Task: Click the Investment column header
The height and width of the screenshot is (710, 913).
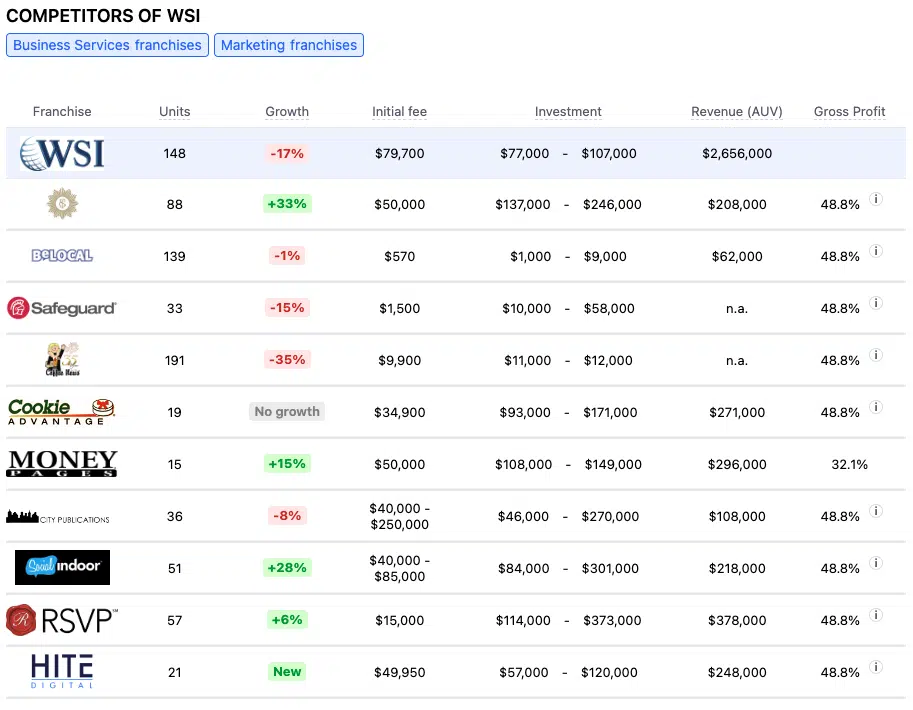Action: click(x=568, y=111)
